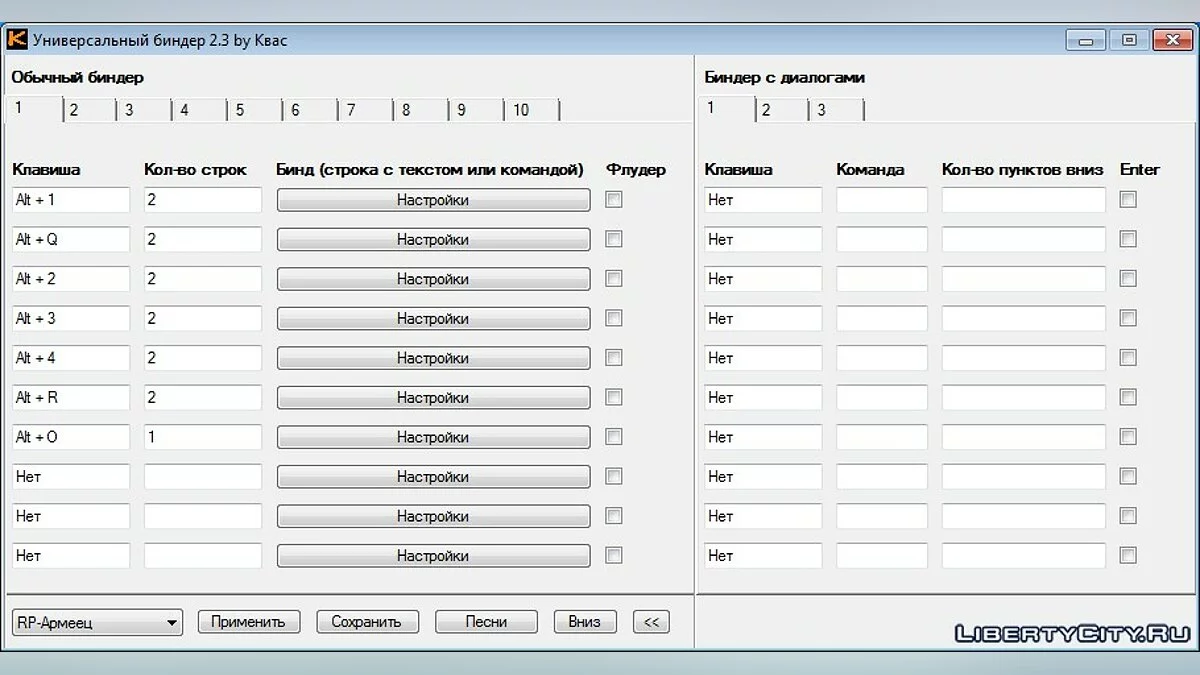Image resolution: width=1200 pixels, height=675 pixels.
Task: Open the Песни button
Action: [486, 622]
